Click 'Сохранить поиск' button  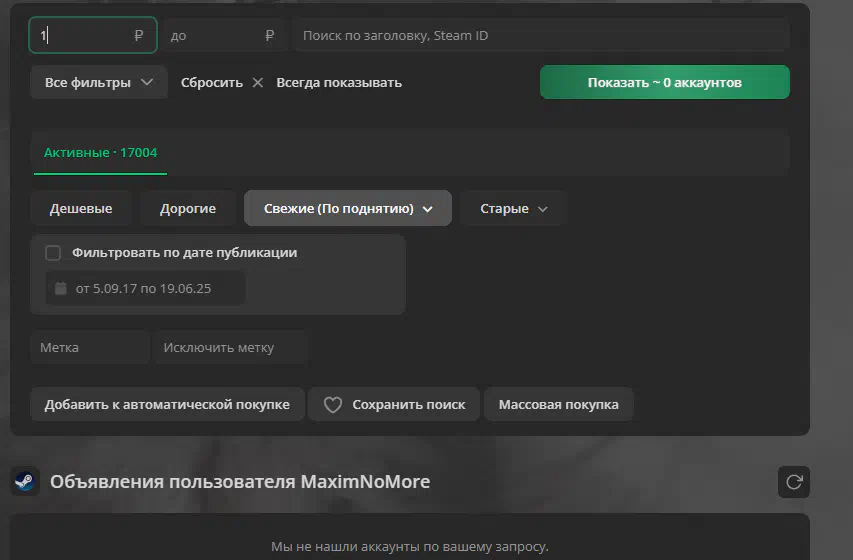coord(394,404)
